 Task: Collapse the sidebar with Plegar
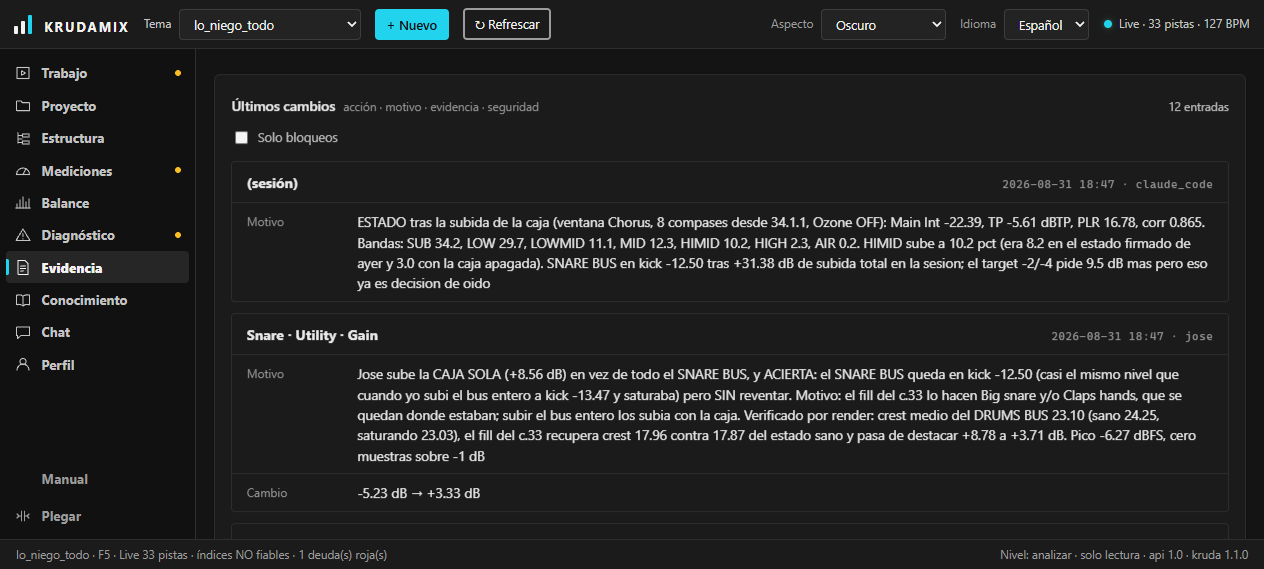98,516
